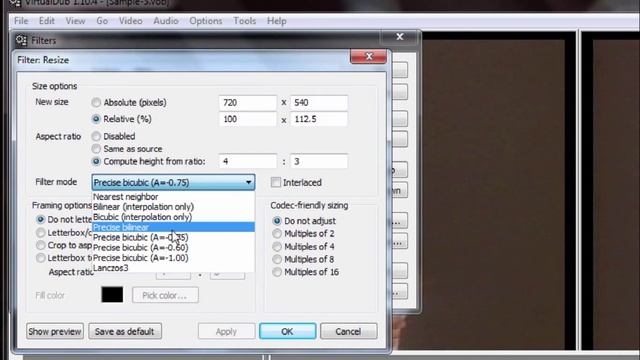Click the VirtualDub title bar icon
640x360 pixels.
(15, 3)
